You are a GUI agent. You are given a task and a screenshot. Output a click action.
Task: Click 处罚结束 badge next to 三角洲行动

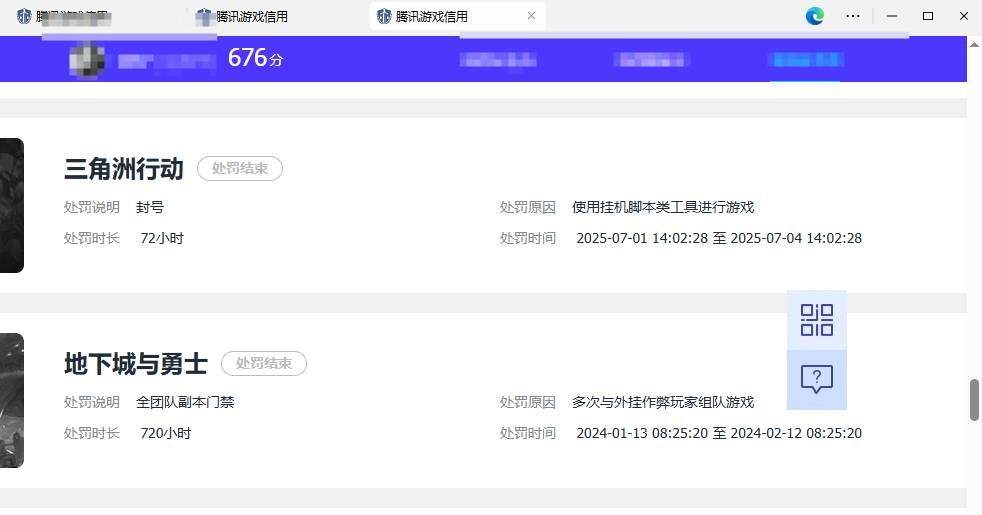(240, 169)
